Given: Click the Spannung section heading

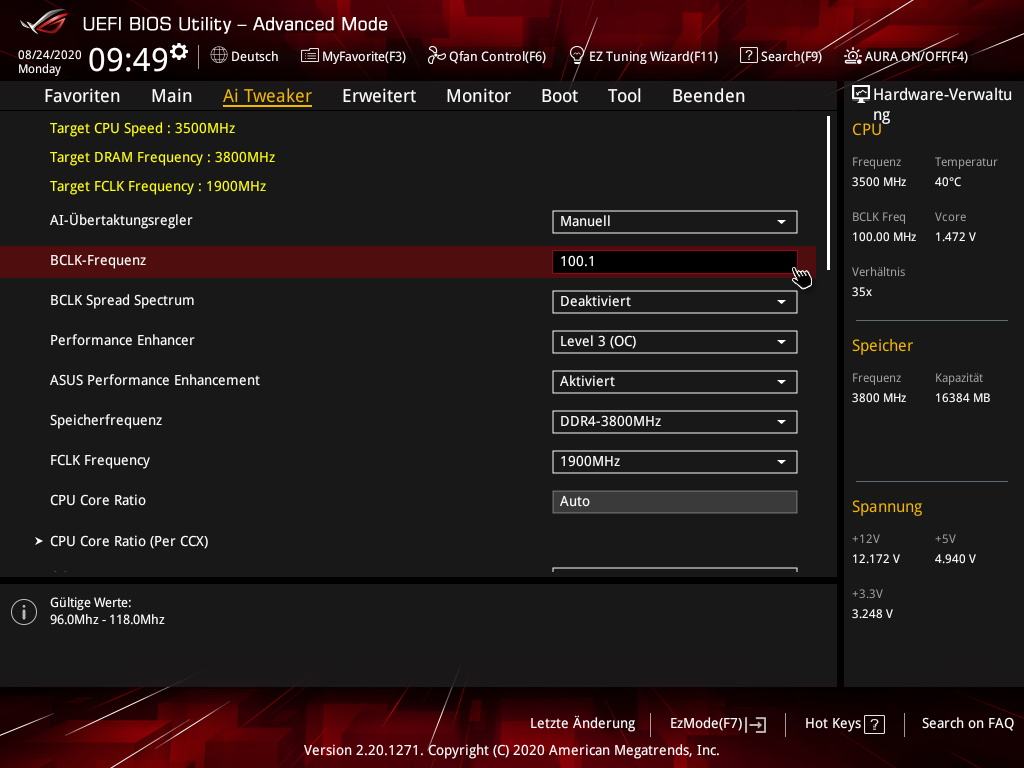Looking at the screenshot, I should click(887, 507).
